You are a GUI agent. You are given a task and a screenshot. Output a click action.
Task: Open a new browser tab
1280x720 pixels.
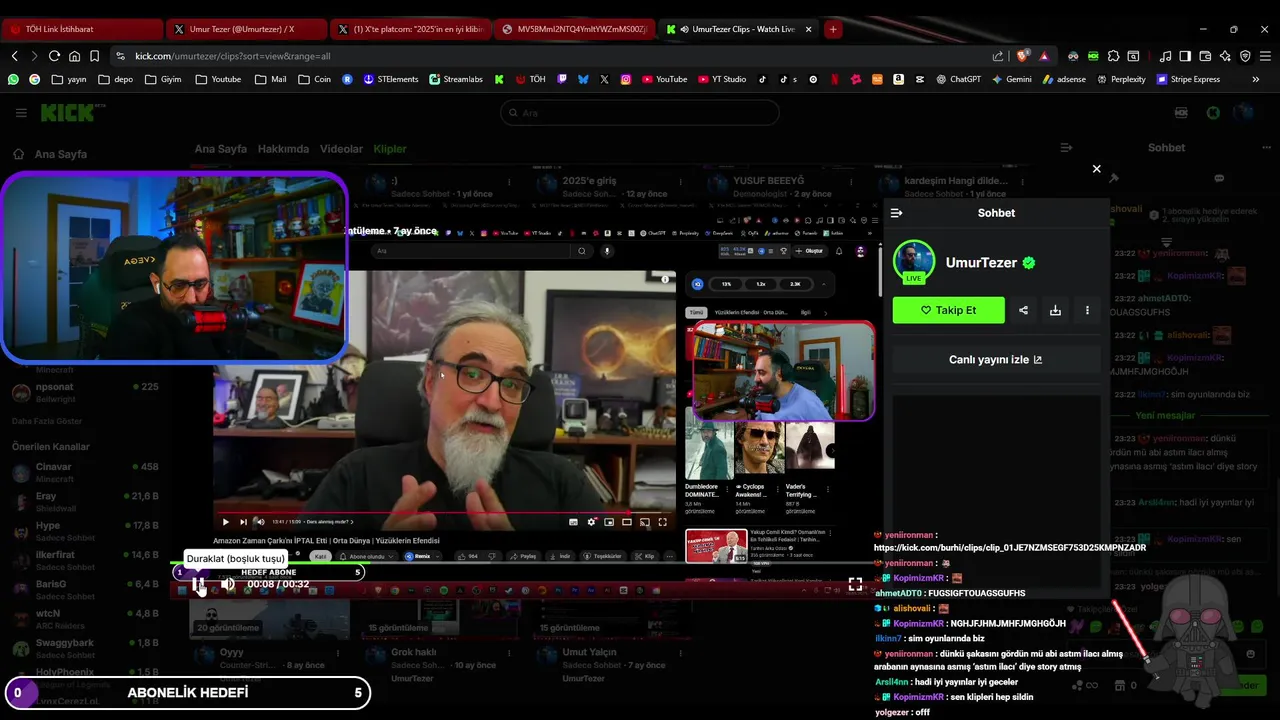[832, 29]
